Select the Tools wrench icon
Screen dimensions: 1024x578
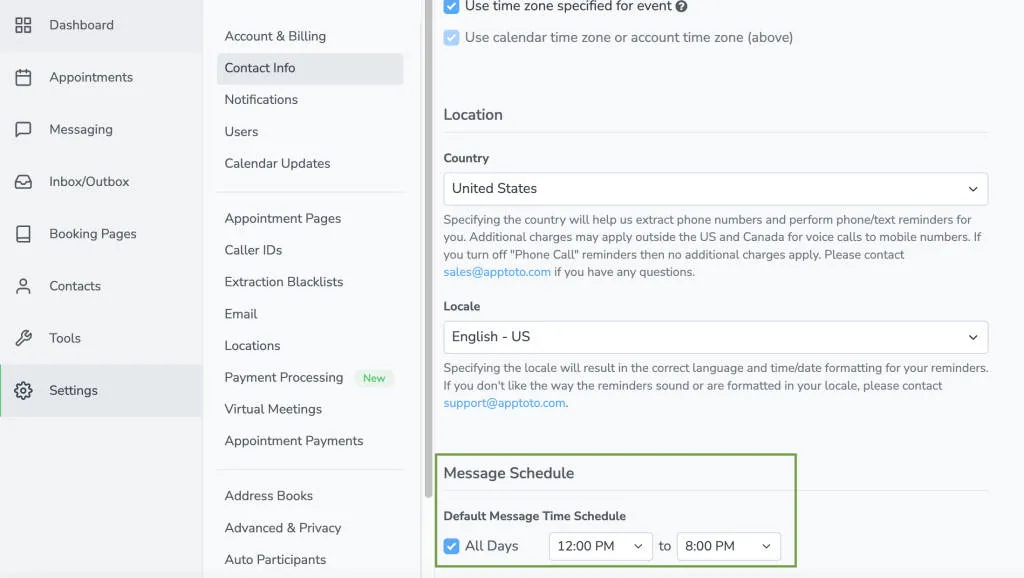[x=27, y=338]
